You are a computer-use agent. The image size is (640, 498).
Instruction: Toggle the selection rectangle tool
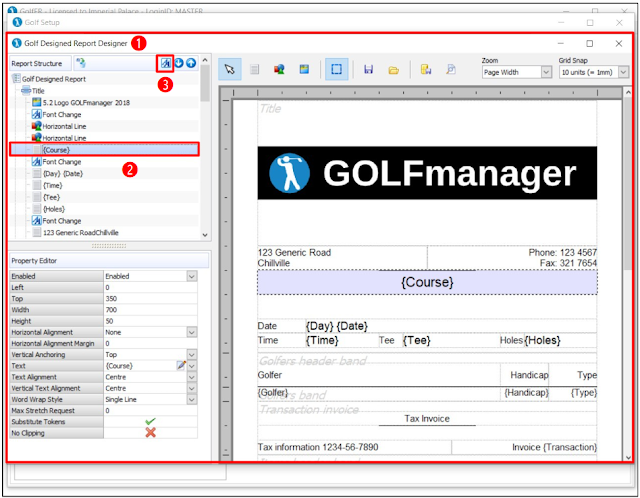336,69
